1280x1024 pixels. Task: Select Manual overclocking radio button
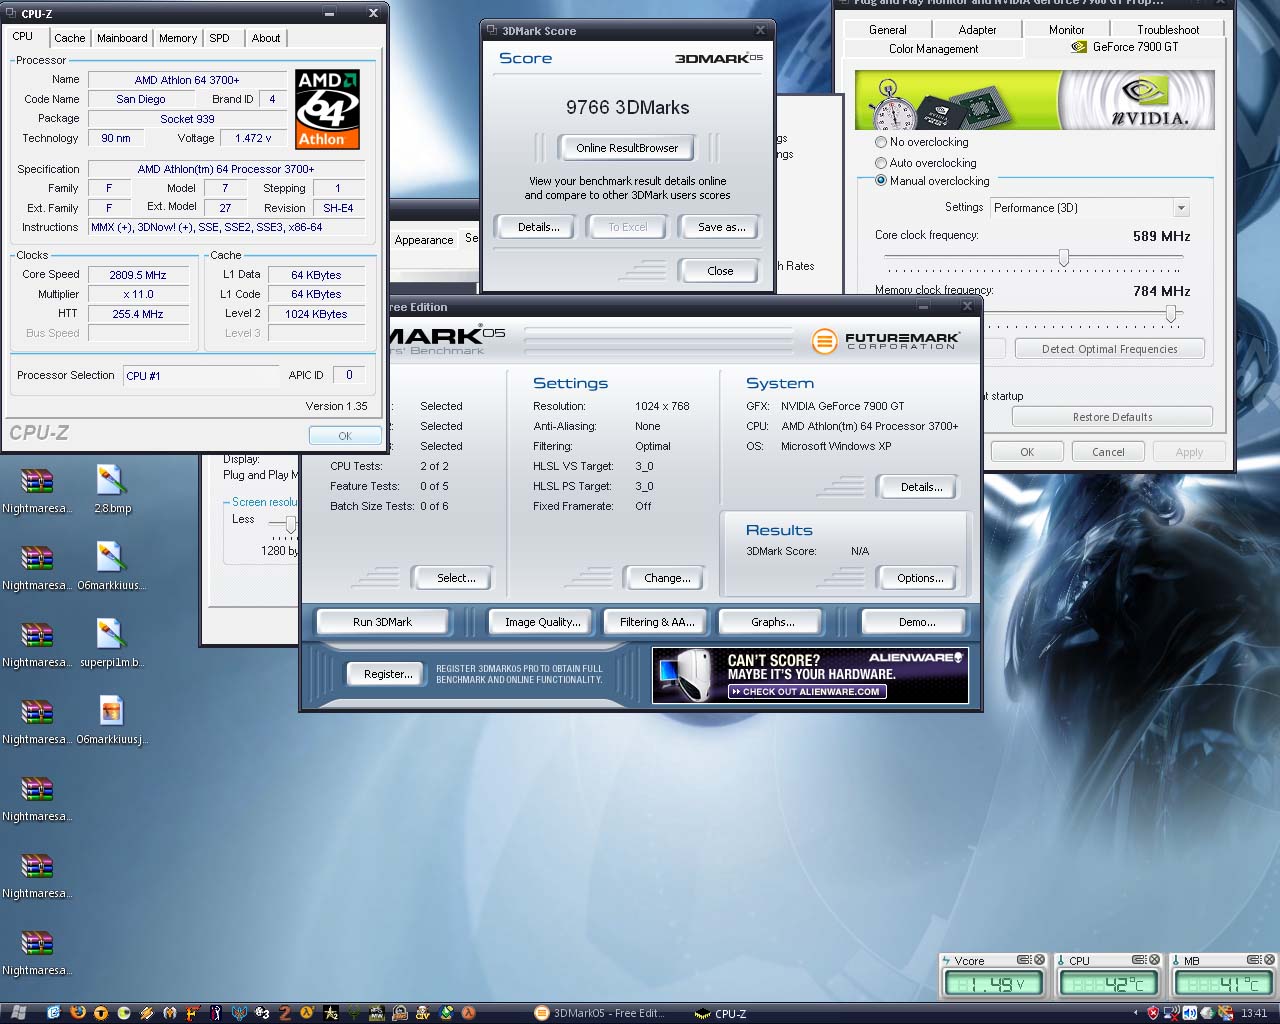click(881, 181)
